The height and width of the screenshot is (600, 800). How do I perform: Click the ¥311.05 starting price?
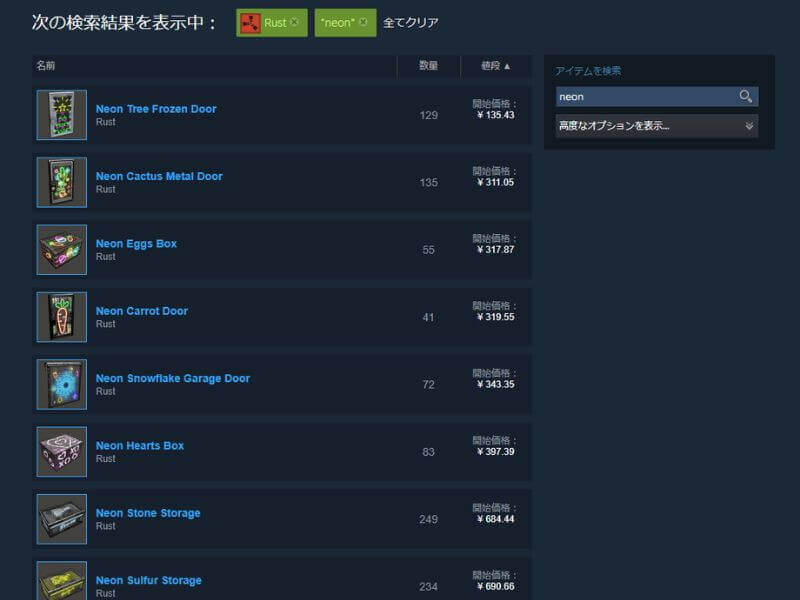pyautogui.click(x=495, y=182)
